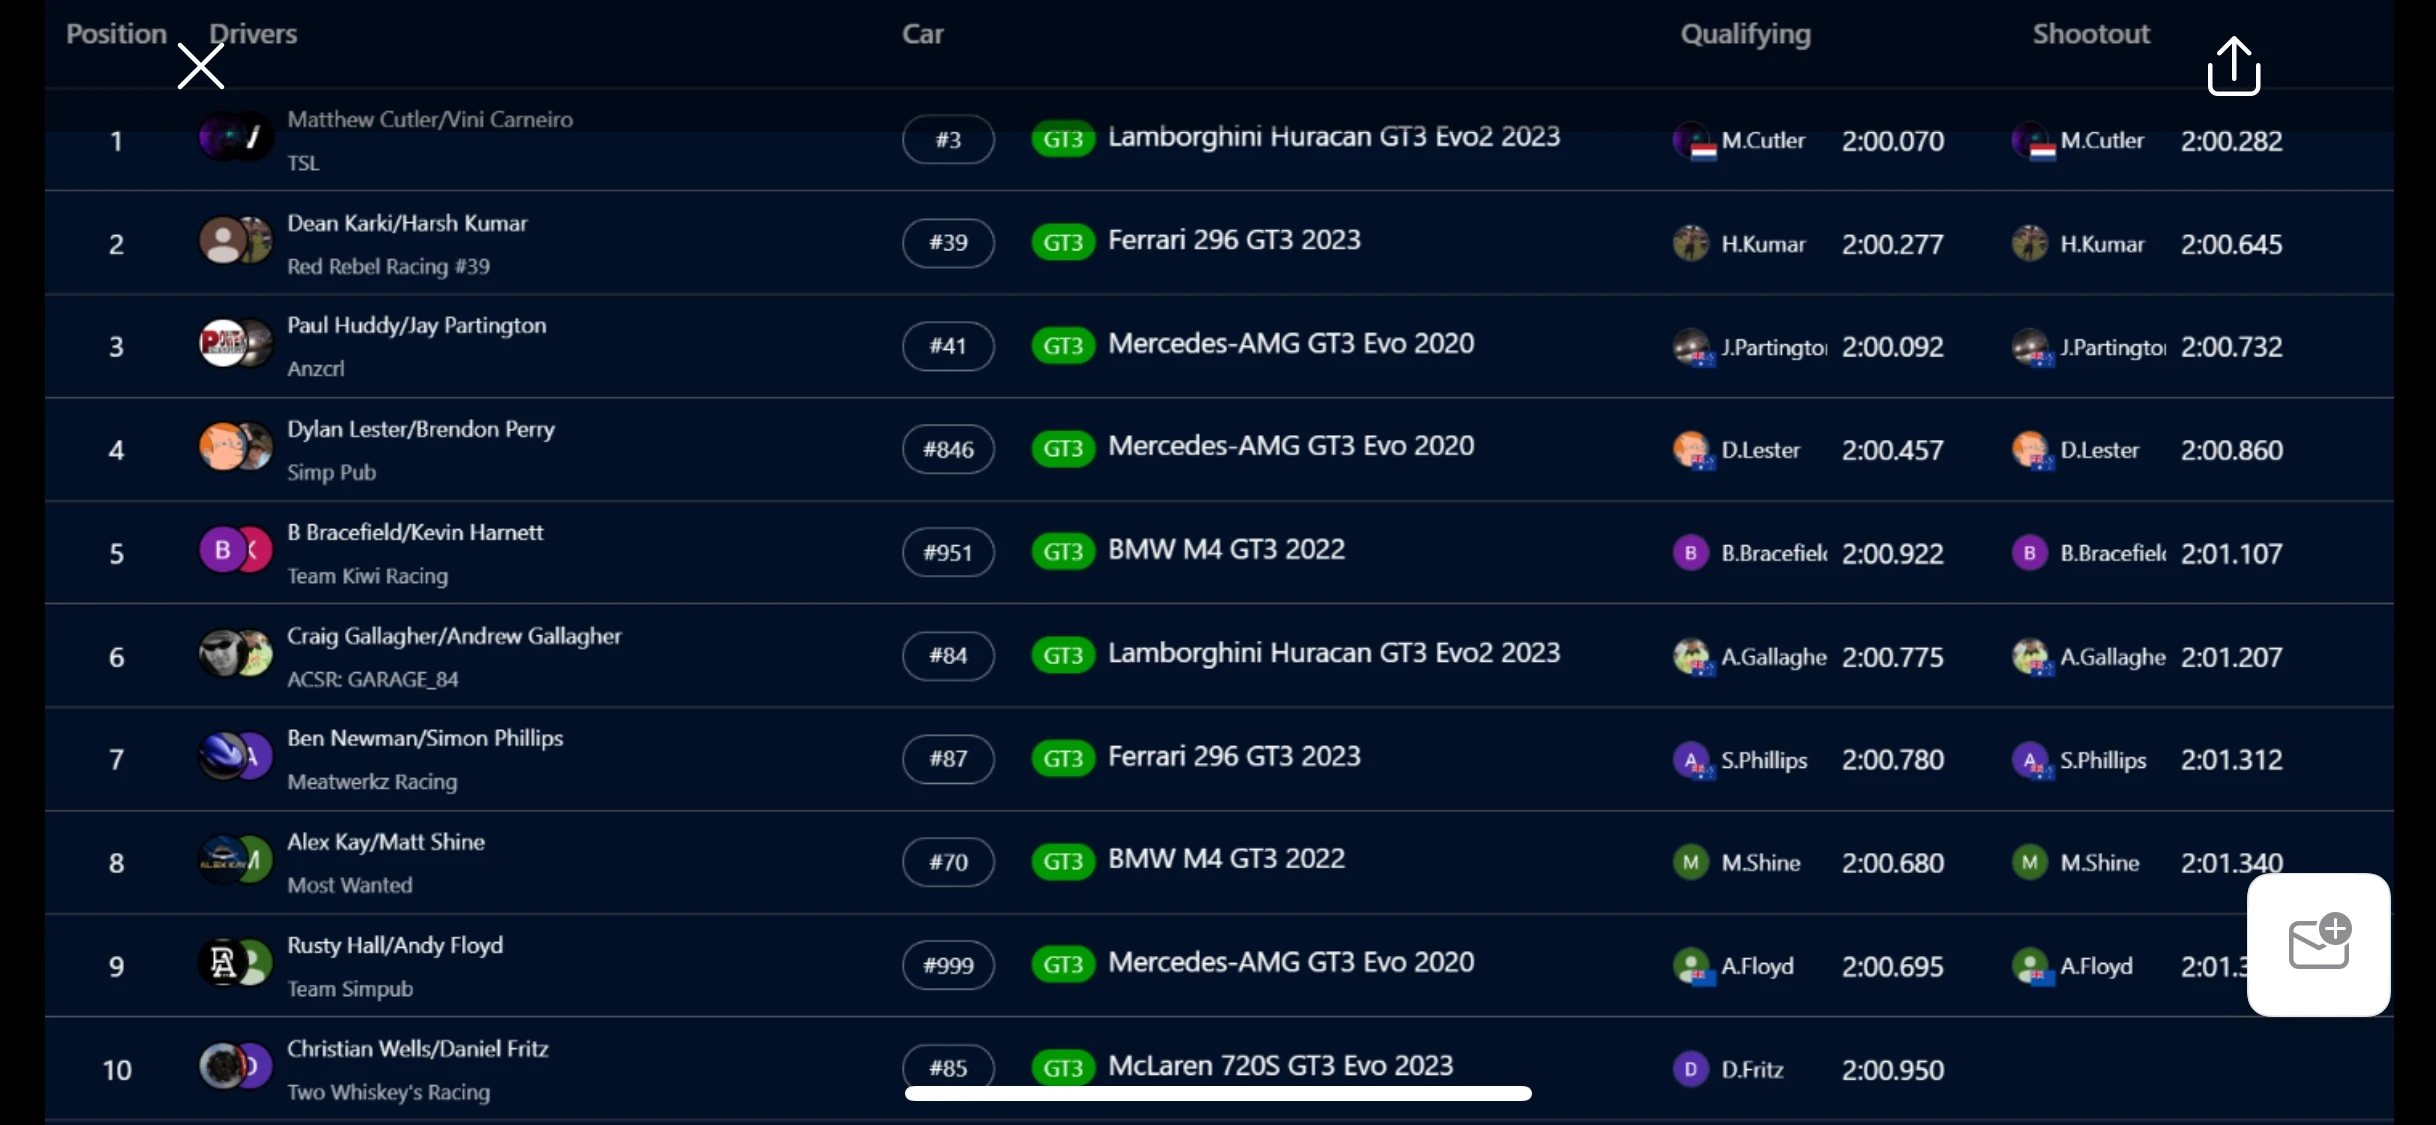Tap GT3 class badge on the #951 BMW row
The width and height of the screenshot is (2436, 1125).
[1063, 552]
